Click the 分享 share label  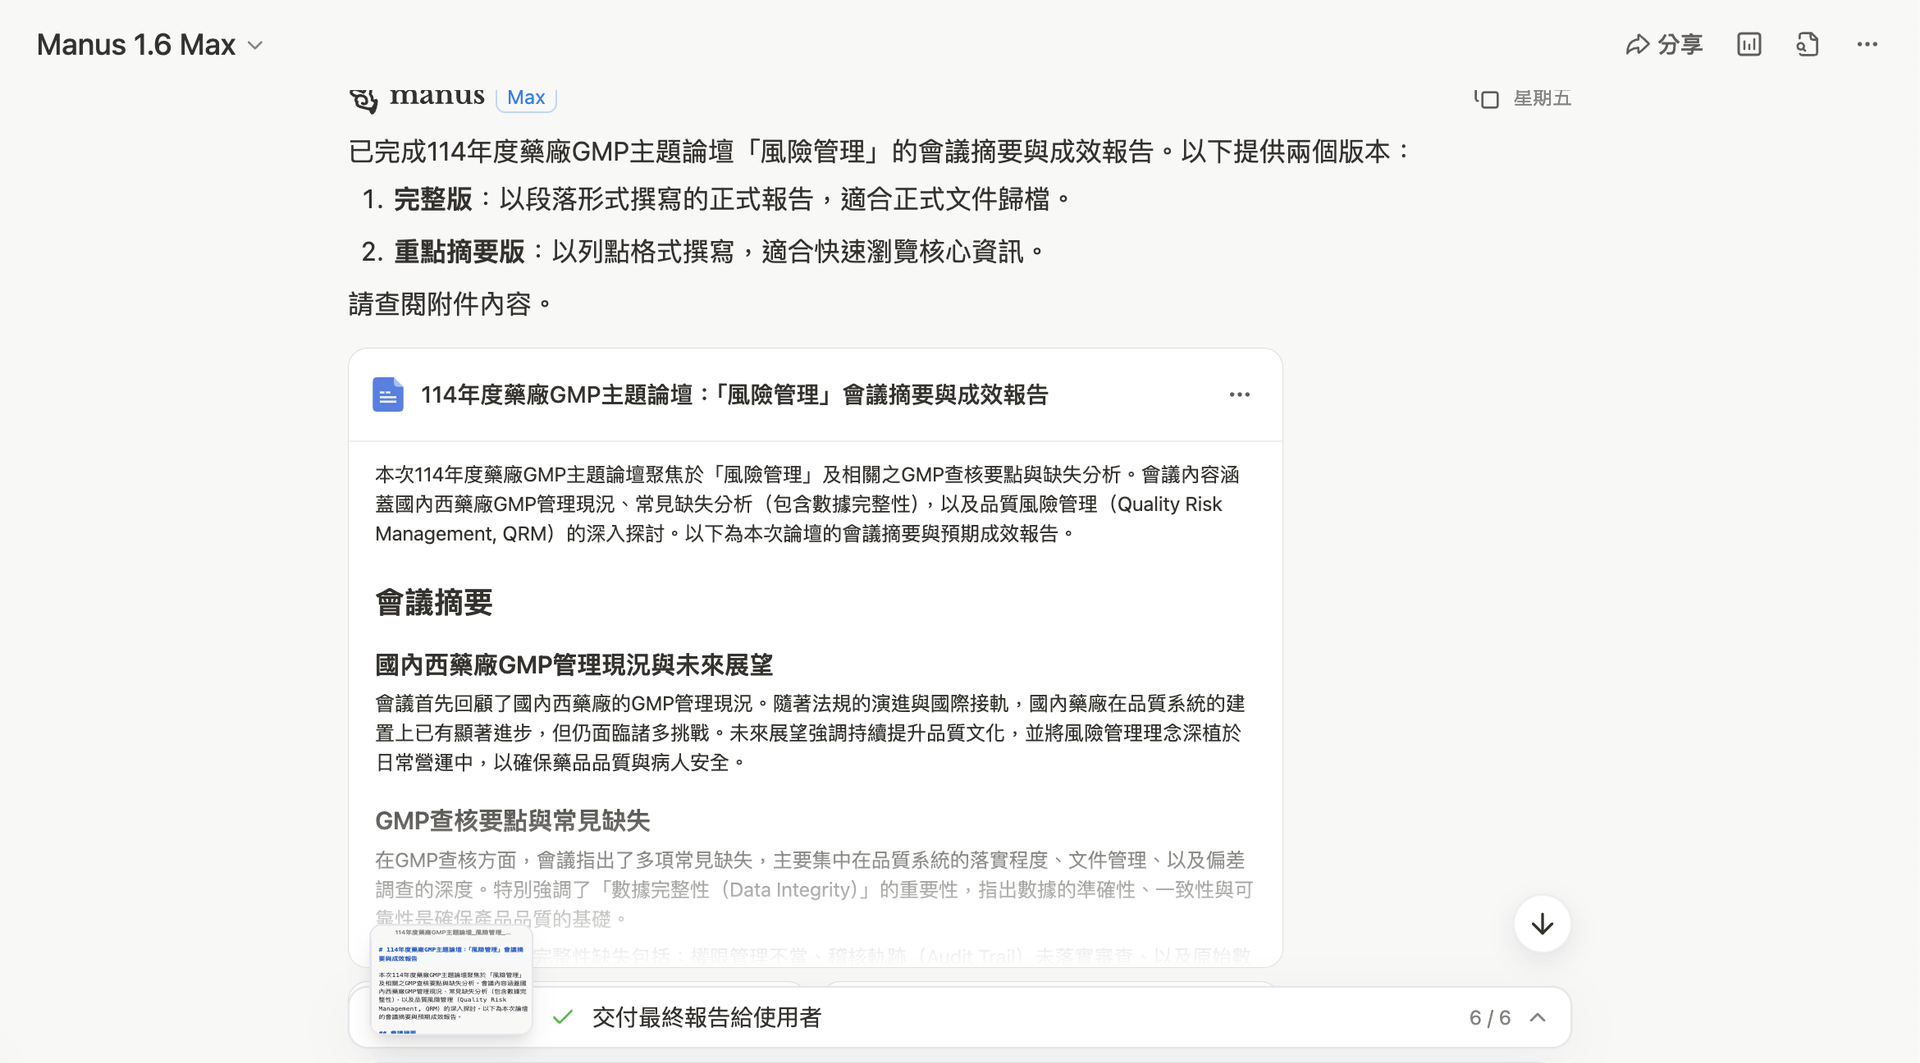1680,45
